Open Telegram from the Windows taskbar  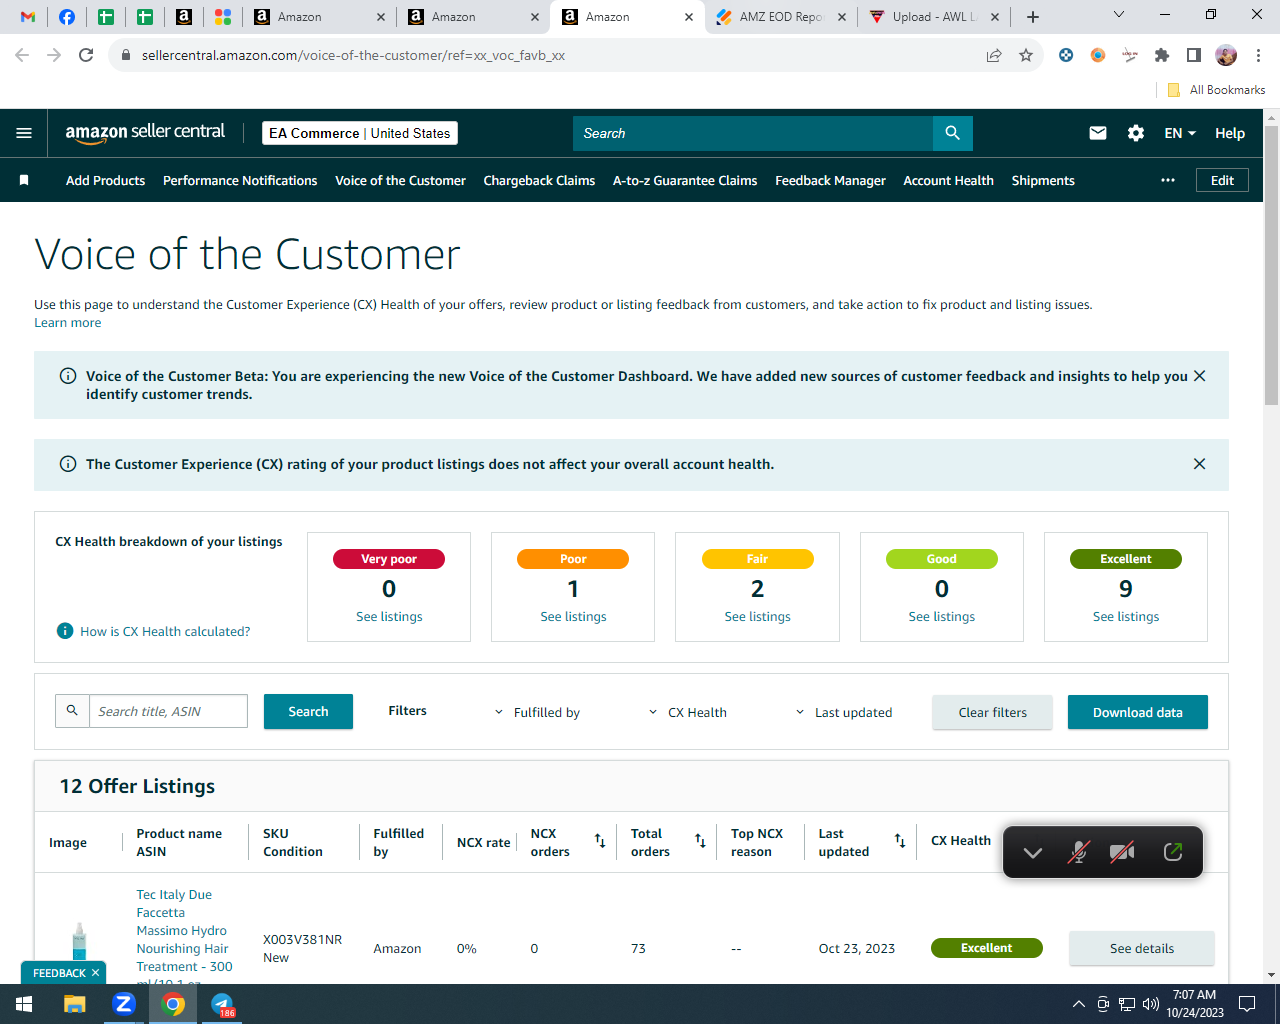point(222,1004)
